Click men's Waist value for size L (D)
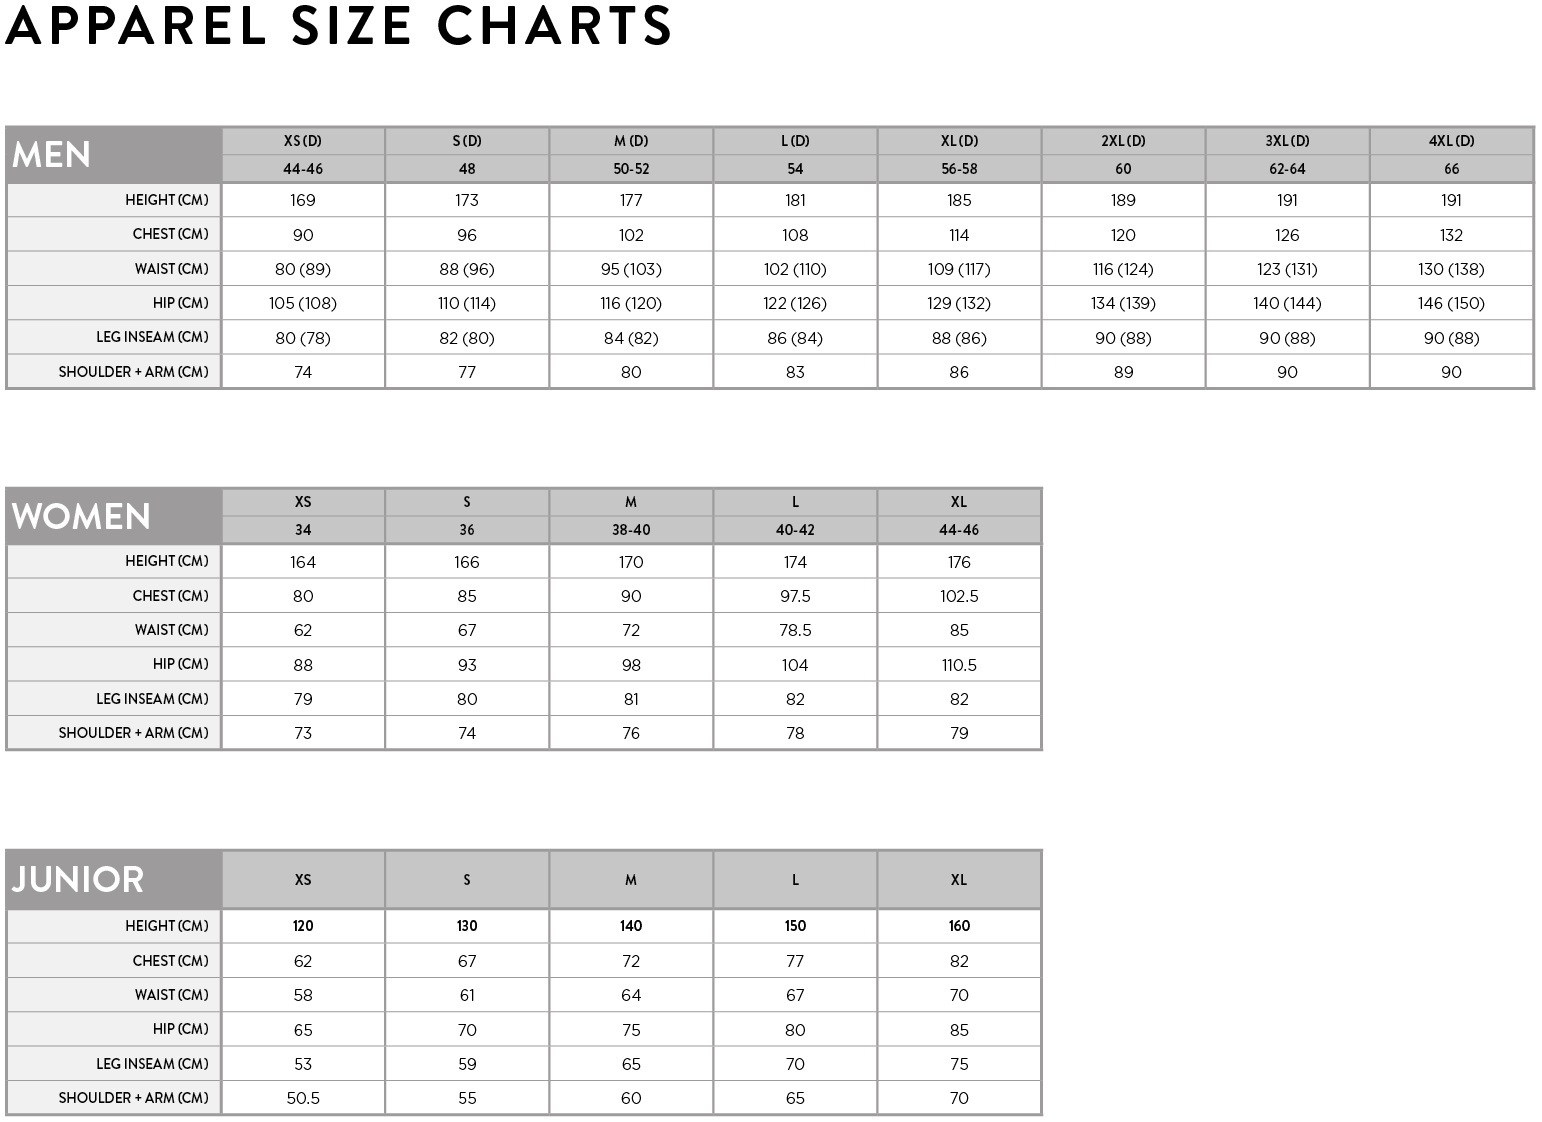The image size is (1542, 1122). tap(795, 269)
